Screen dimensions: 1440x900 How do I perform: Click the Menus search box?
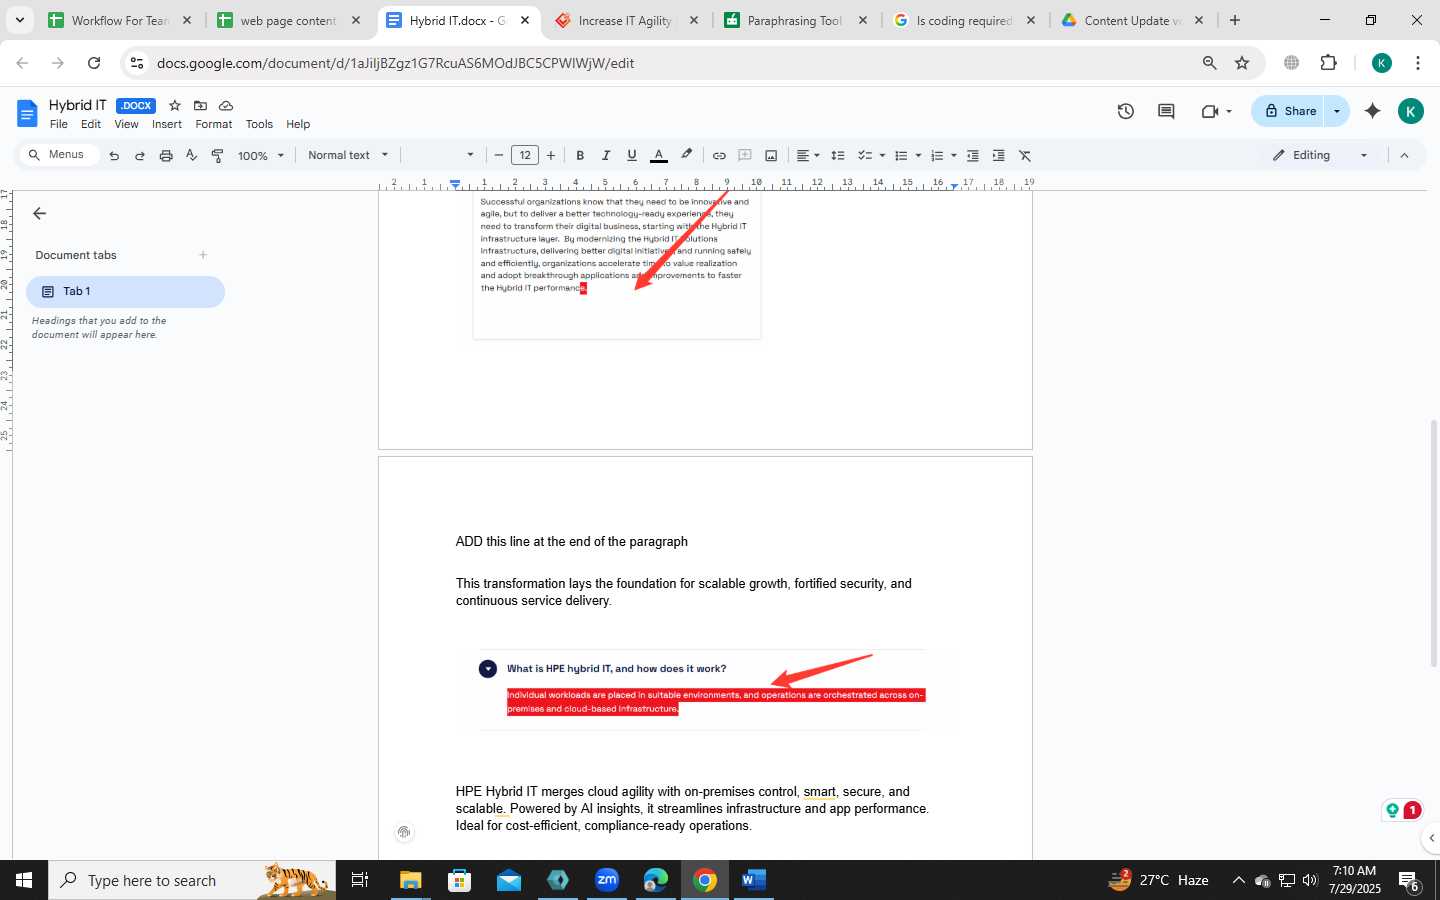pos(62,155)
